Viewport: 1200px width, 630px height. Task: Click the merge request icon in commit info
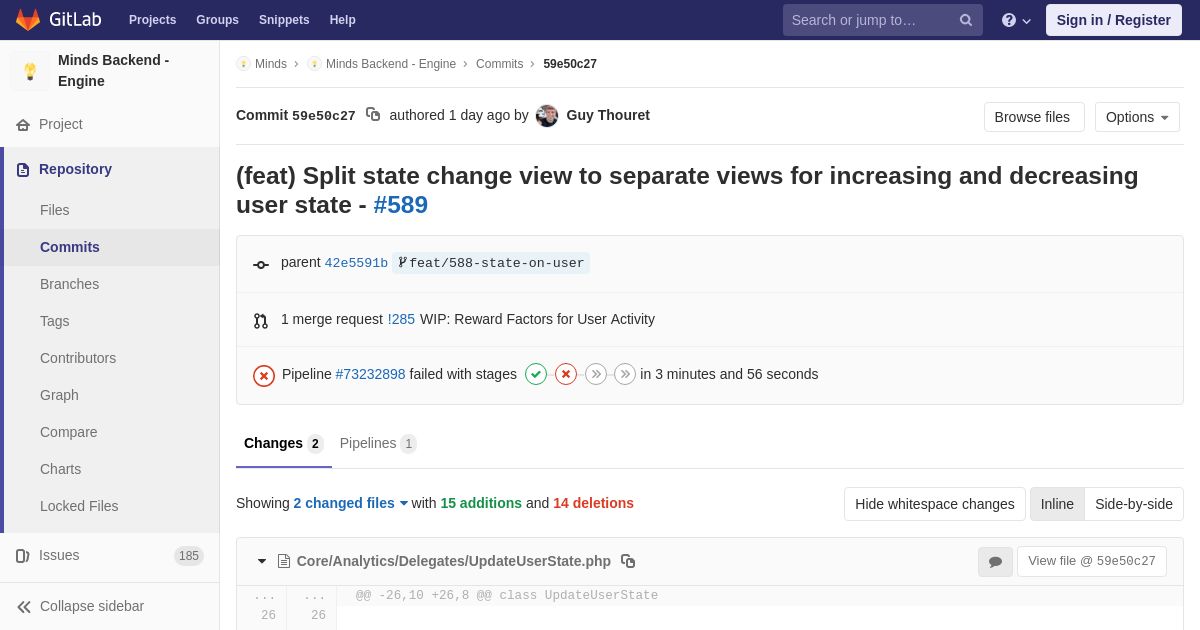pos(261,321)
